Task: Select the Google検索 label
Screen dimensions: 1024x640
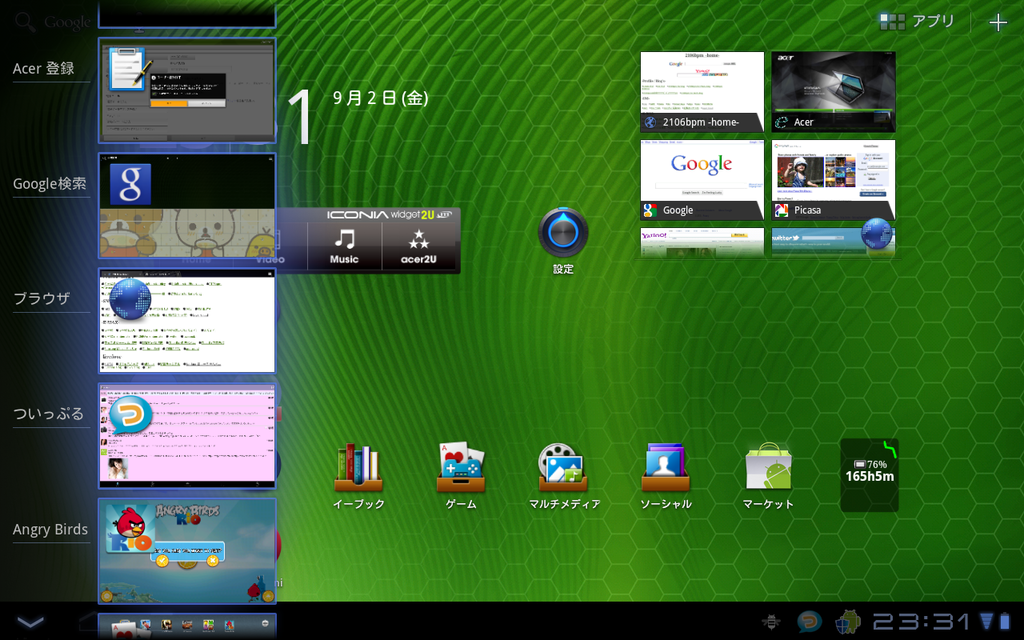Action: click(50, 184)
